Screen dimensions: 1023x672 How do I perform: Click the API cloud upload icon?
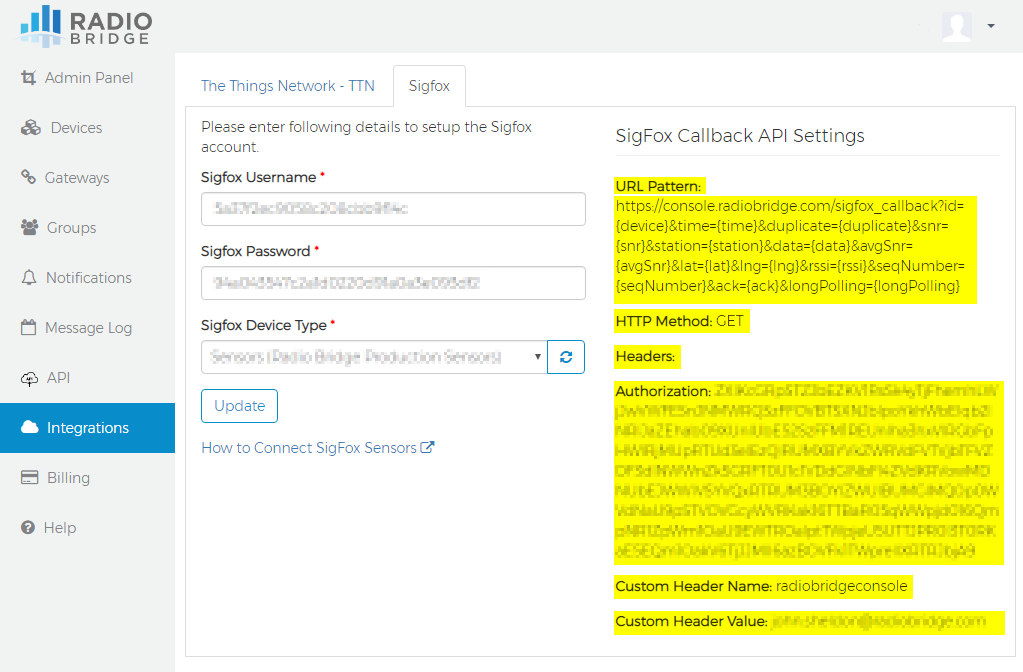point(29,378)
